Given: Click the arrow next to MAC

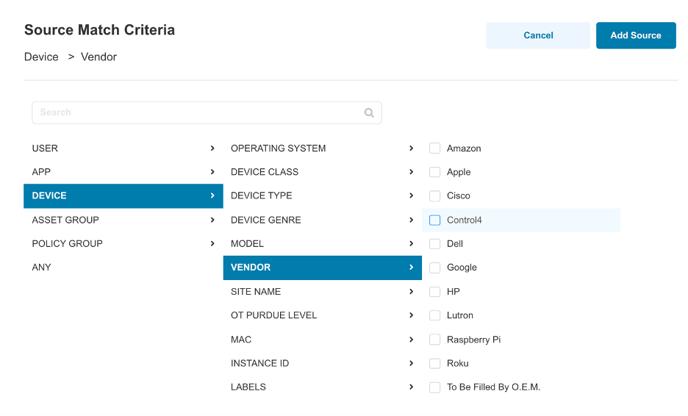Looking at the screenshot, I should 411,340.
